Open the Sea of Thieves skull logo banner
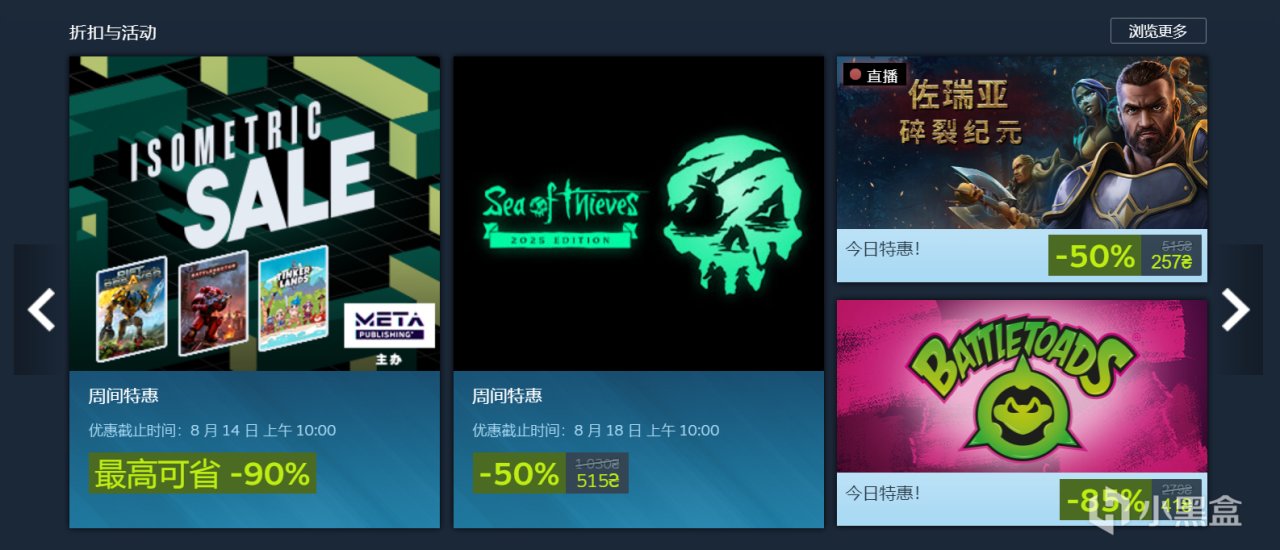 pos(638,214)
